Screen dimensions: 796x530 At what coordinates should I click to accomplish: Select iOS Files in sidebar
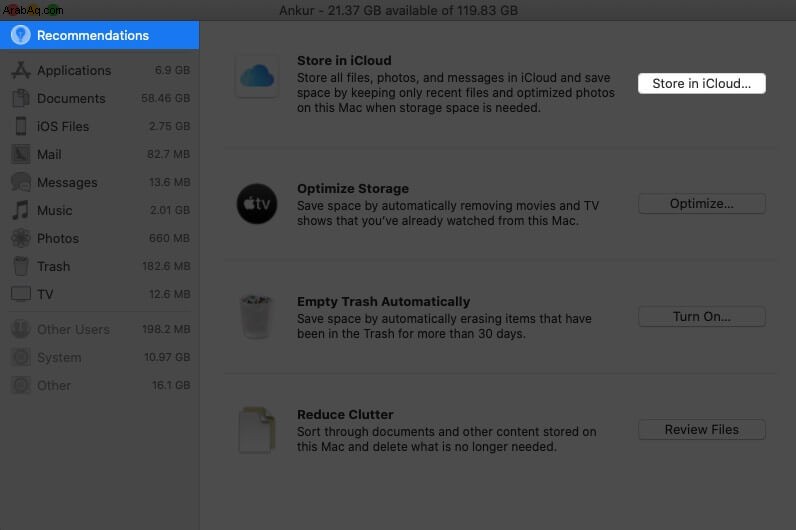click(x=100, y=126)
